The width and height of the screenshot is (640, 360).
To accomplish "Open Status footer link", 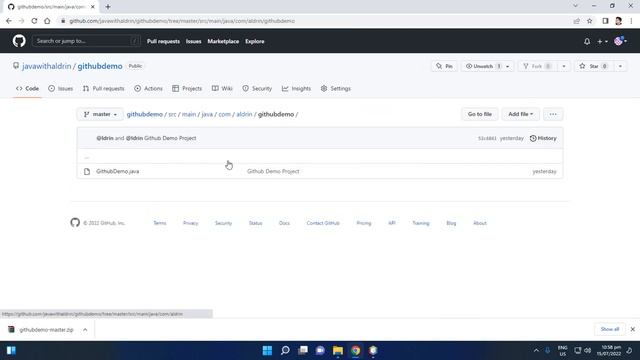I will click(x=256, y=223).
